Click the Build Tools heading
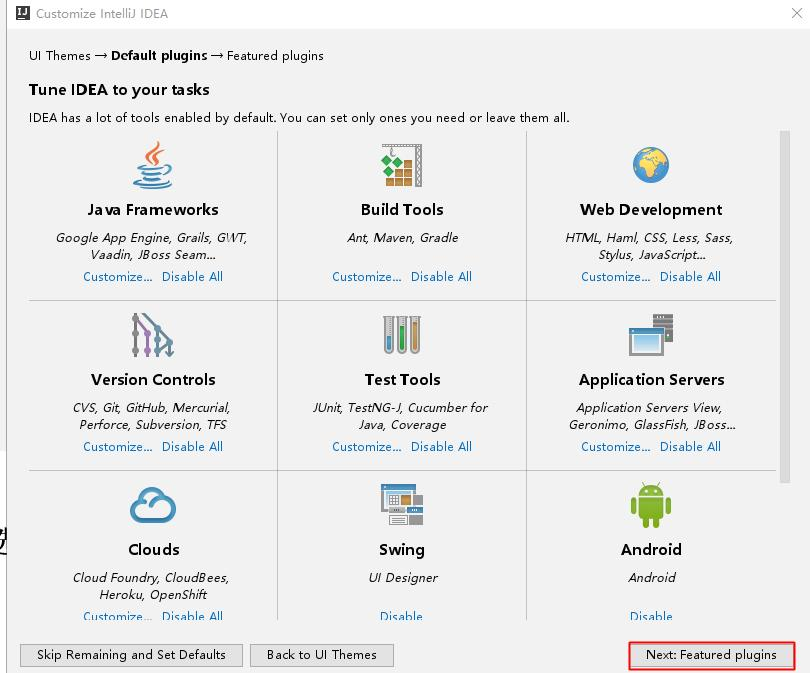Image resolution: width=810 pixels, height=673 pixels. coord(402,210)
